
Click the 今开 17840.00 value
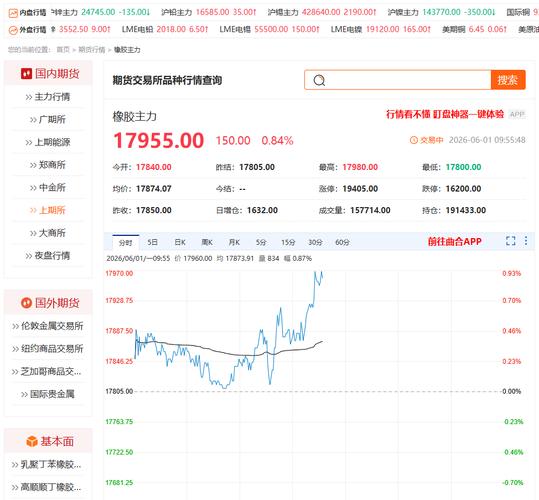(x=154, y=167)
